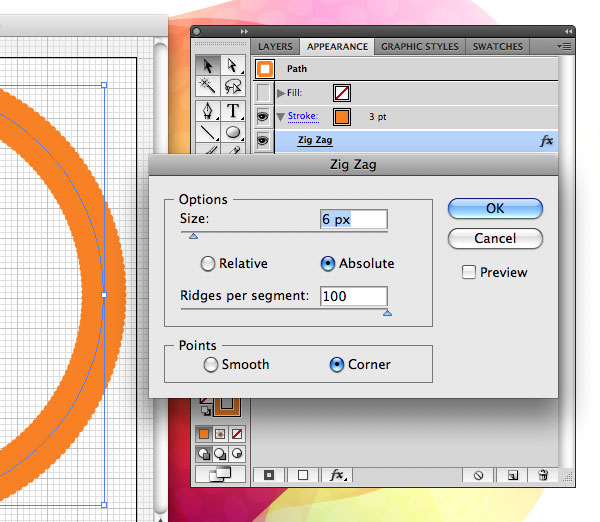Screen dimensions: 600x522
Task: Expand the Fill attribute triangle
Action: click(281, 93)
